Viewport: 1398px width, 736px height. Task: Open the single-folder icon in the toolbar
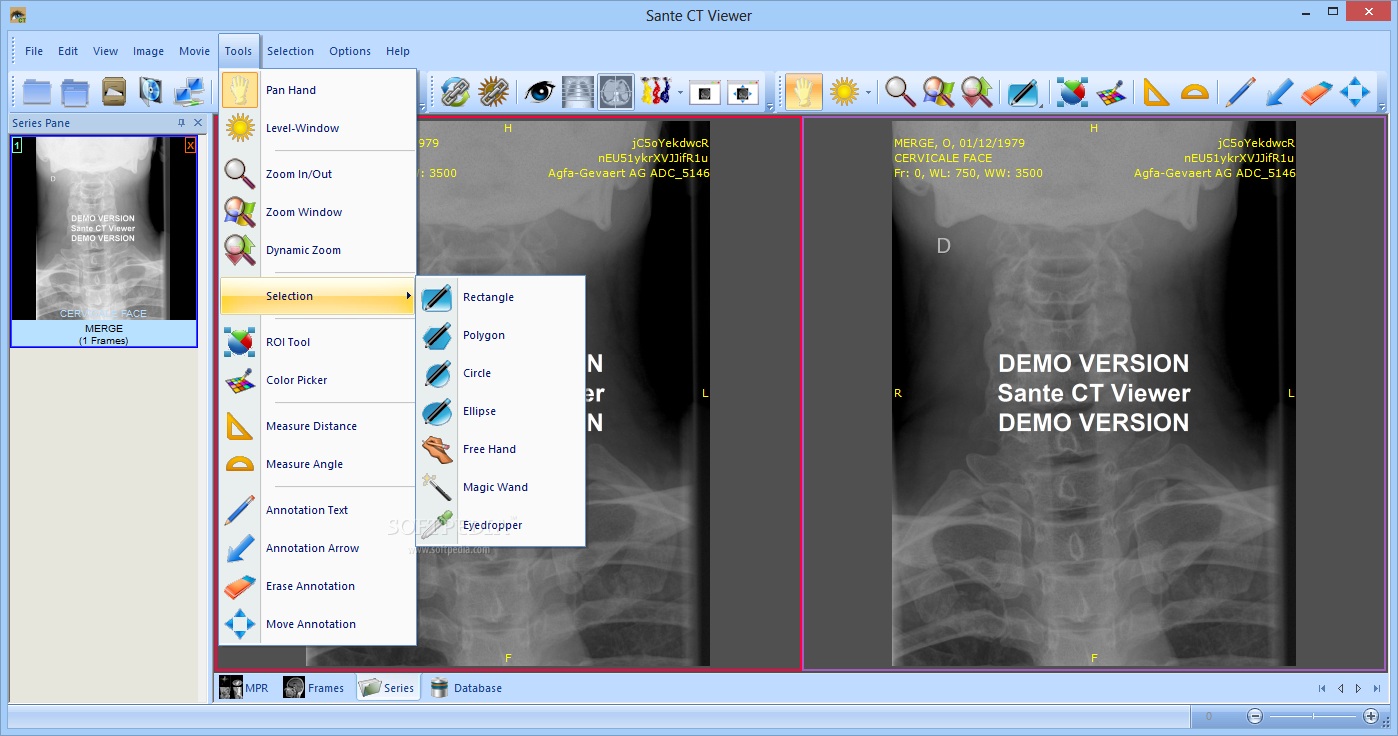coord(37,92)
